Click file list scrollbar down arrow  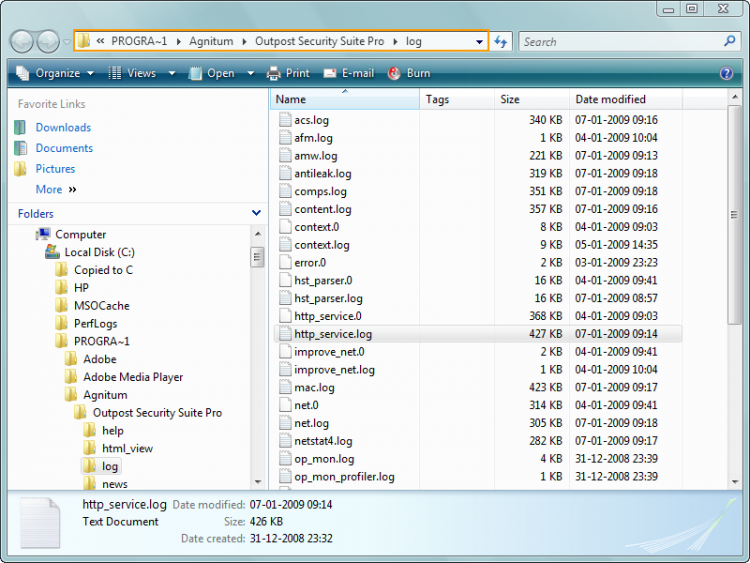click(735, 482)
